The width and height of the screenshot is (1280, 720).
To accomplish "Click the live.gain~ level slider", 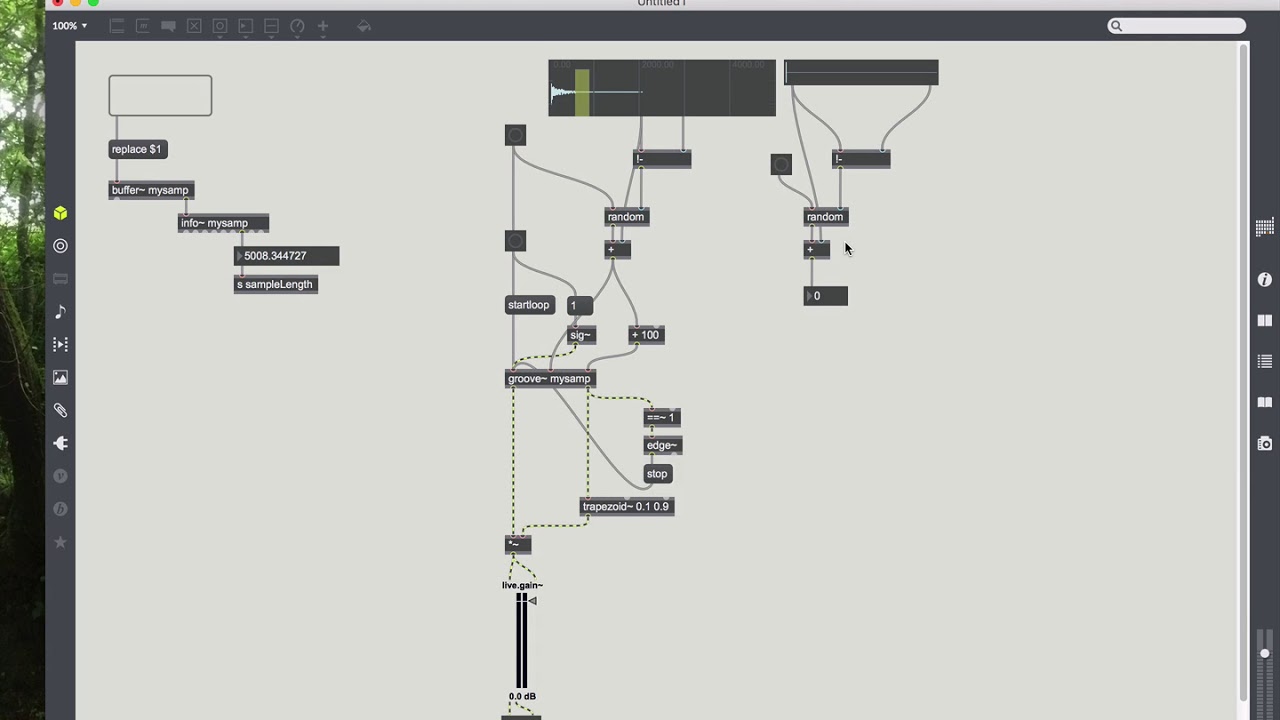I will (x=521, y=640).
